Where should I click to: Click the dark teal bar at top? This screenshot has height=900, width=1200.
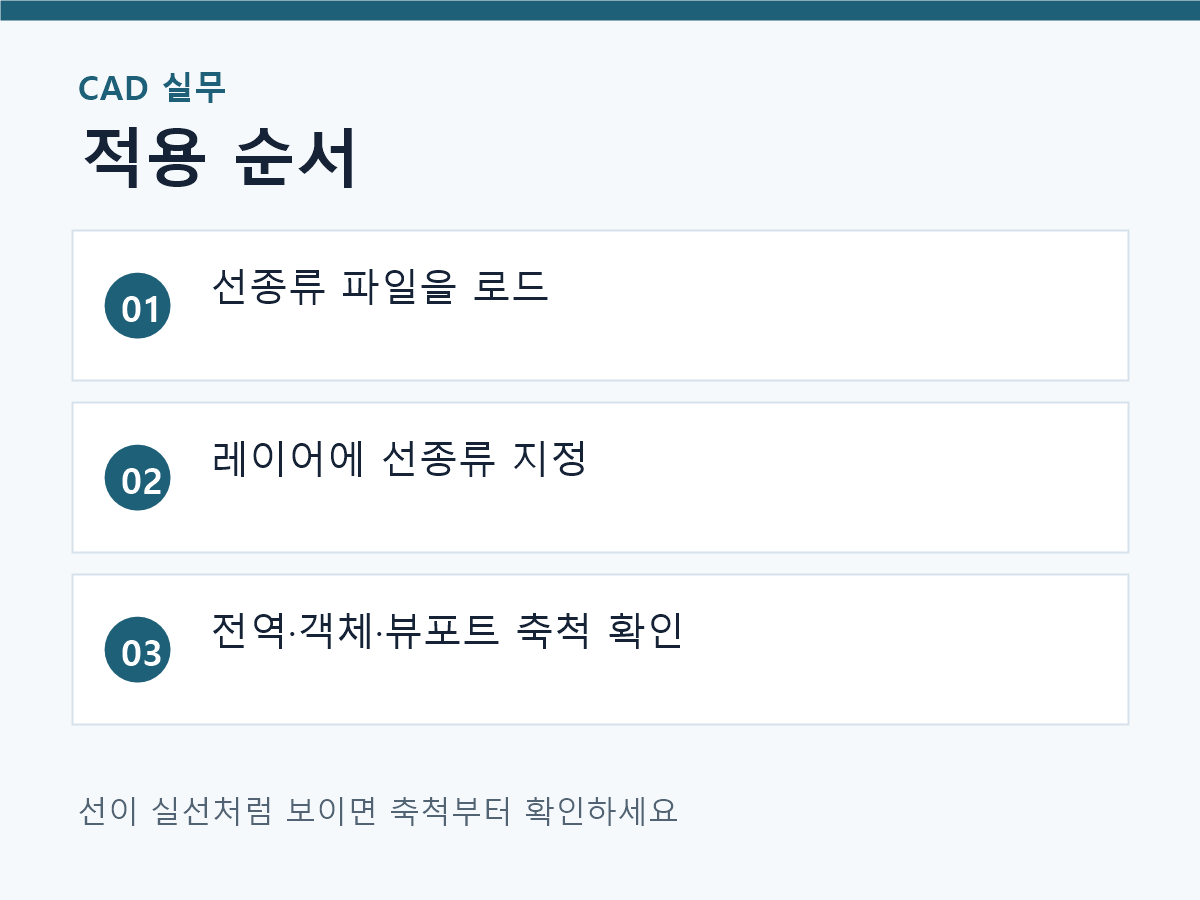tap(600, 10)
